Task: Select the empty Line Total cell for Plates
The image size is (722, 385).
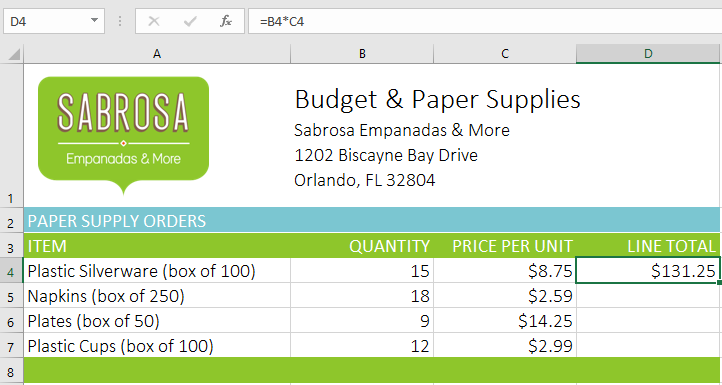Action: coord(648,321)
